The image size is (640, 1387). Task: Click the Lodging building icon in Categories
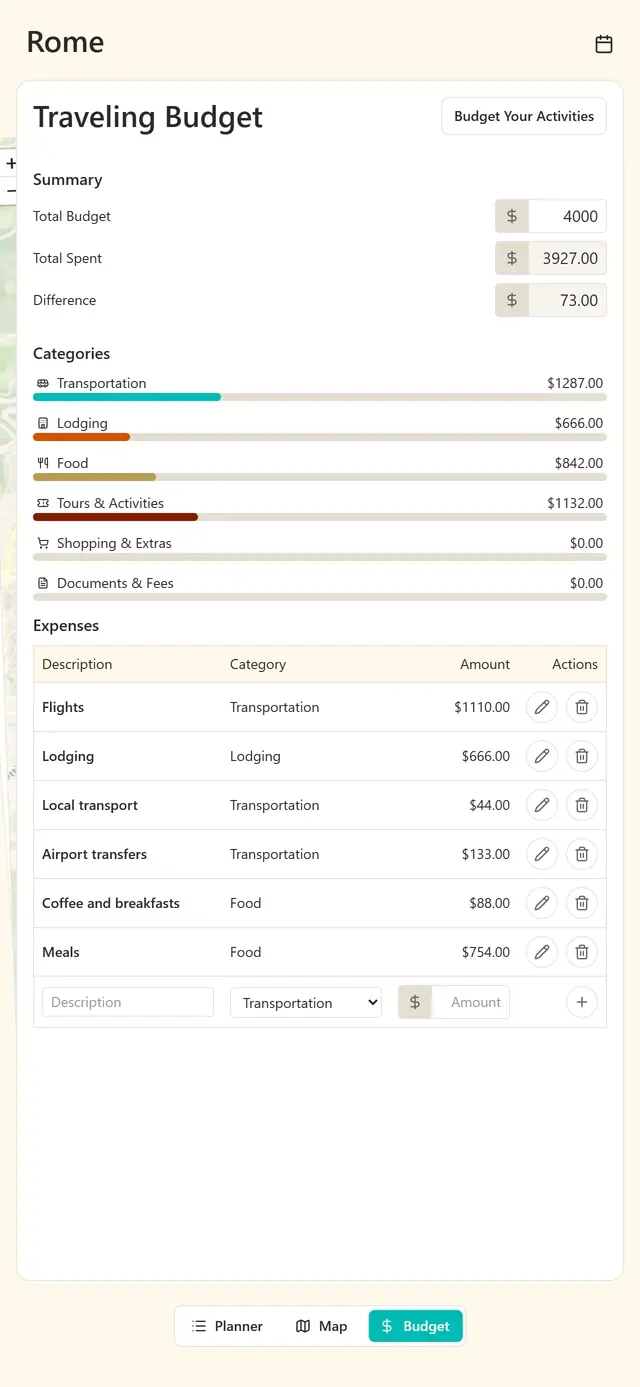click(41, 422)
